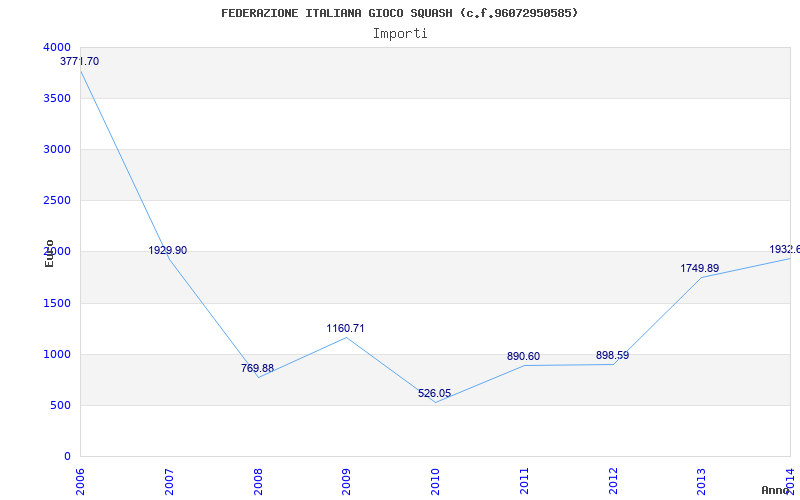Select the 1932.6 data label at 2014
Image resolution: width=800 pixels, height=500 pixels.
[785, 249]
